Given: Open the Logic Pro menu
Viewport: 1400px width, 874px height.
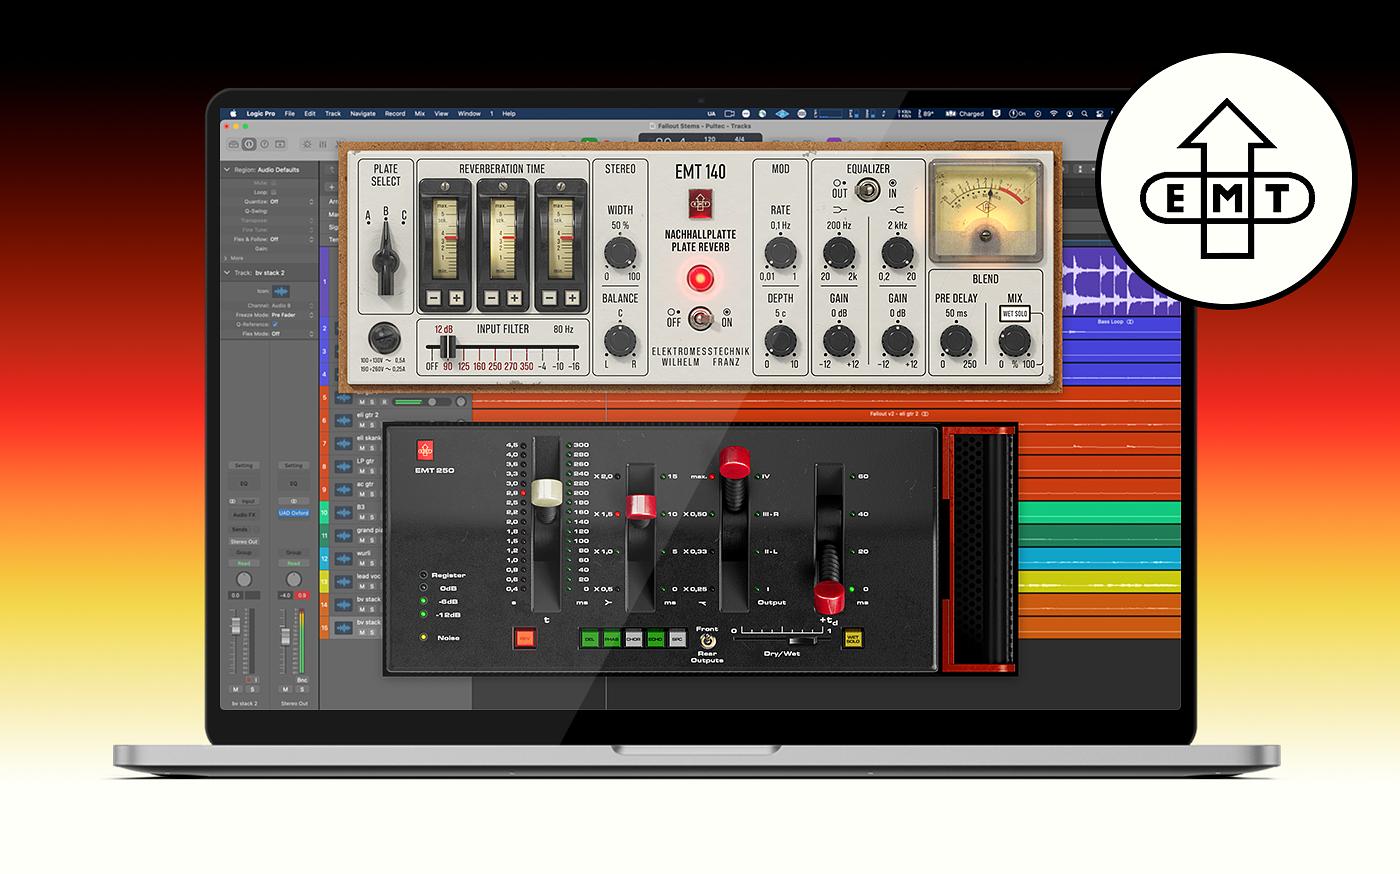Looking at the screenshot, I should (260, 114).
